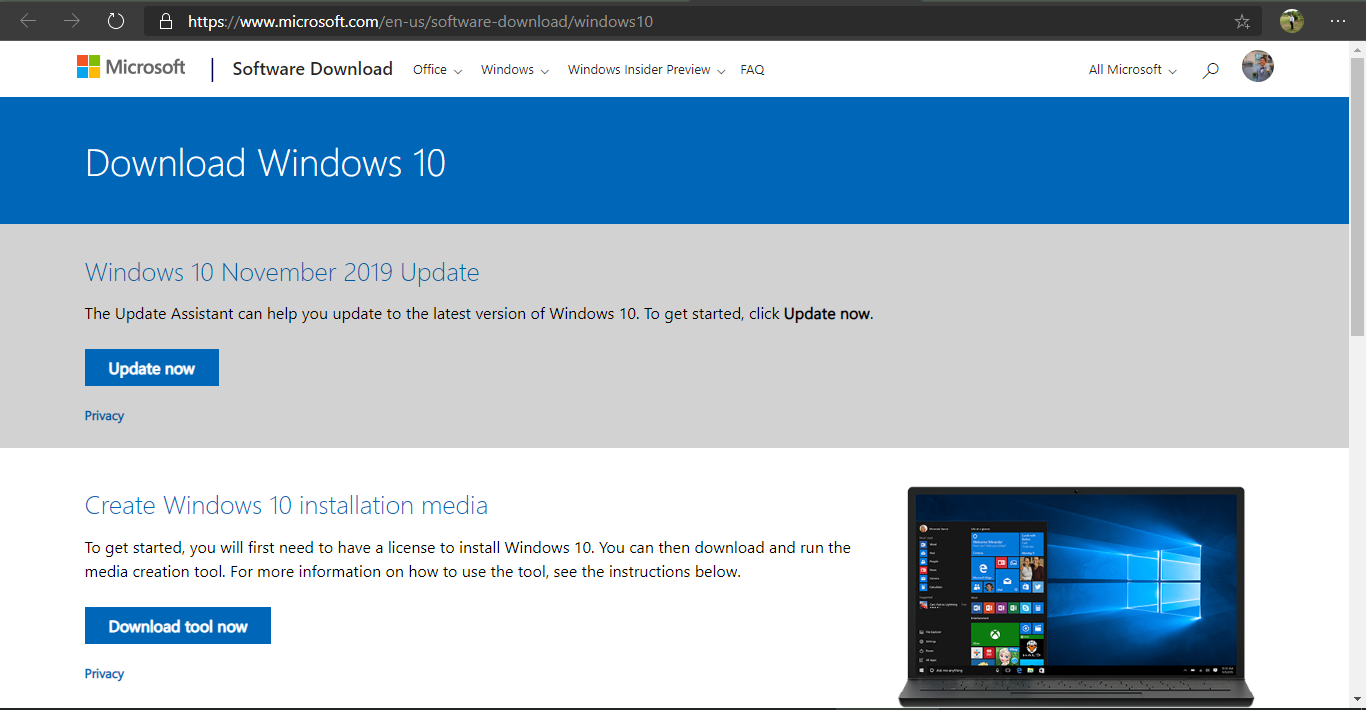The height and width of the screenshot is (710, 1366).
Task: Expand the Windows Insider Preview dropdown
Action: click(x=646, y=70)
